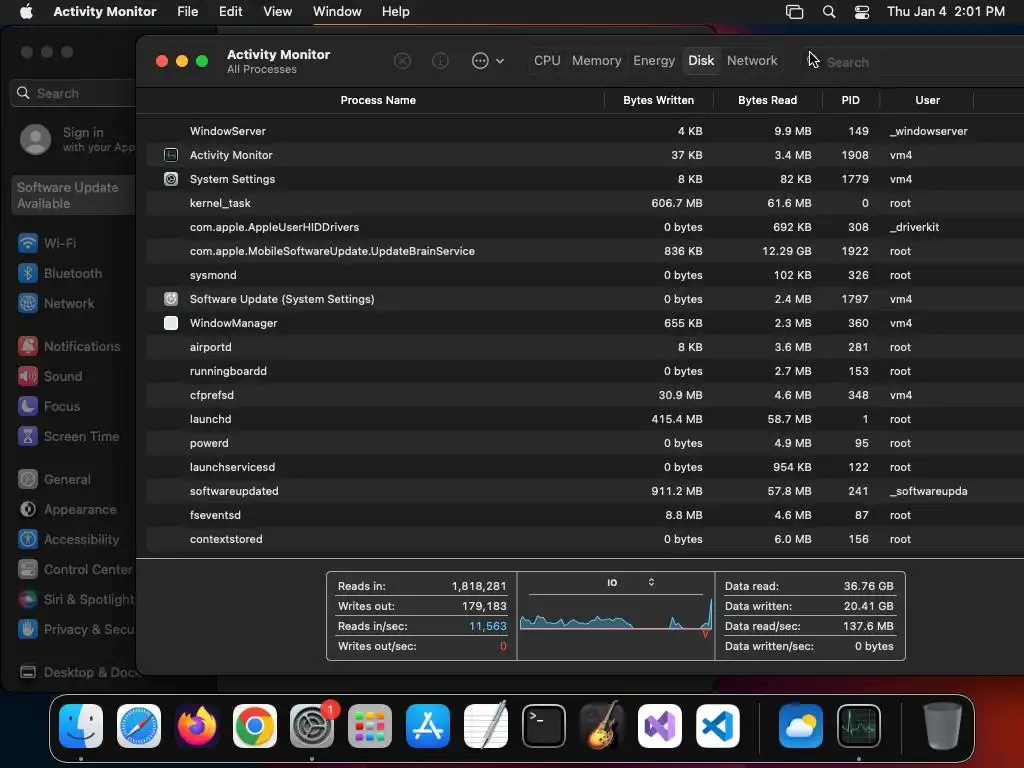The height and width of the screenshot is (768, 1024).
Task: Click the System Settings sidebar search field
Action: point(73,93)
